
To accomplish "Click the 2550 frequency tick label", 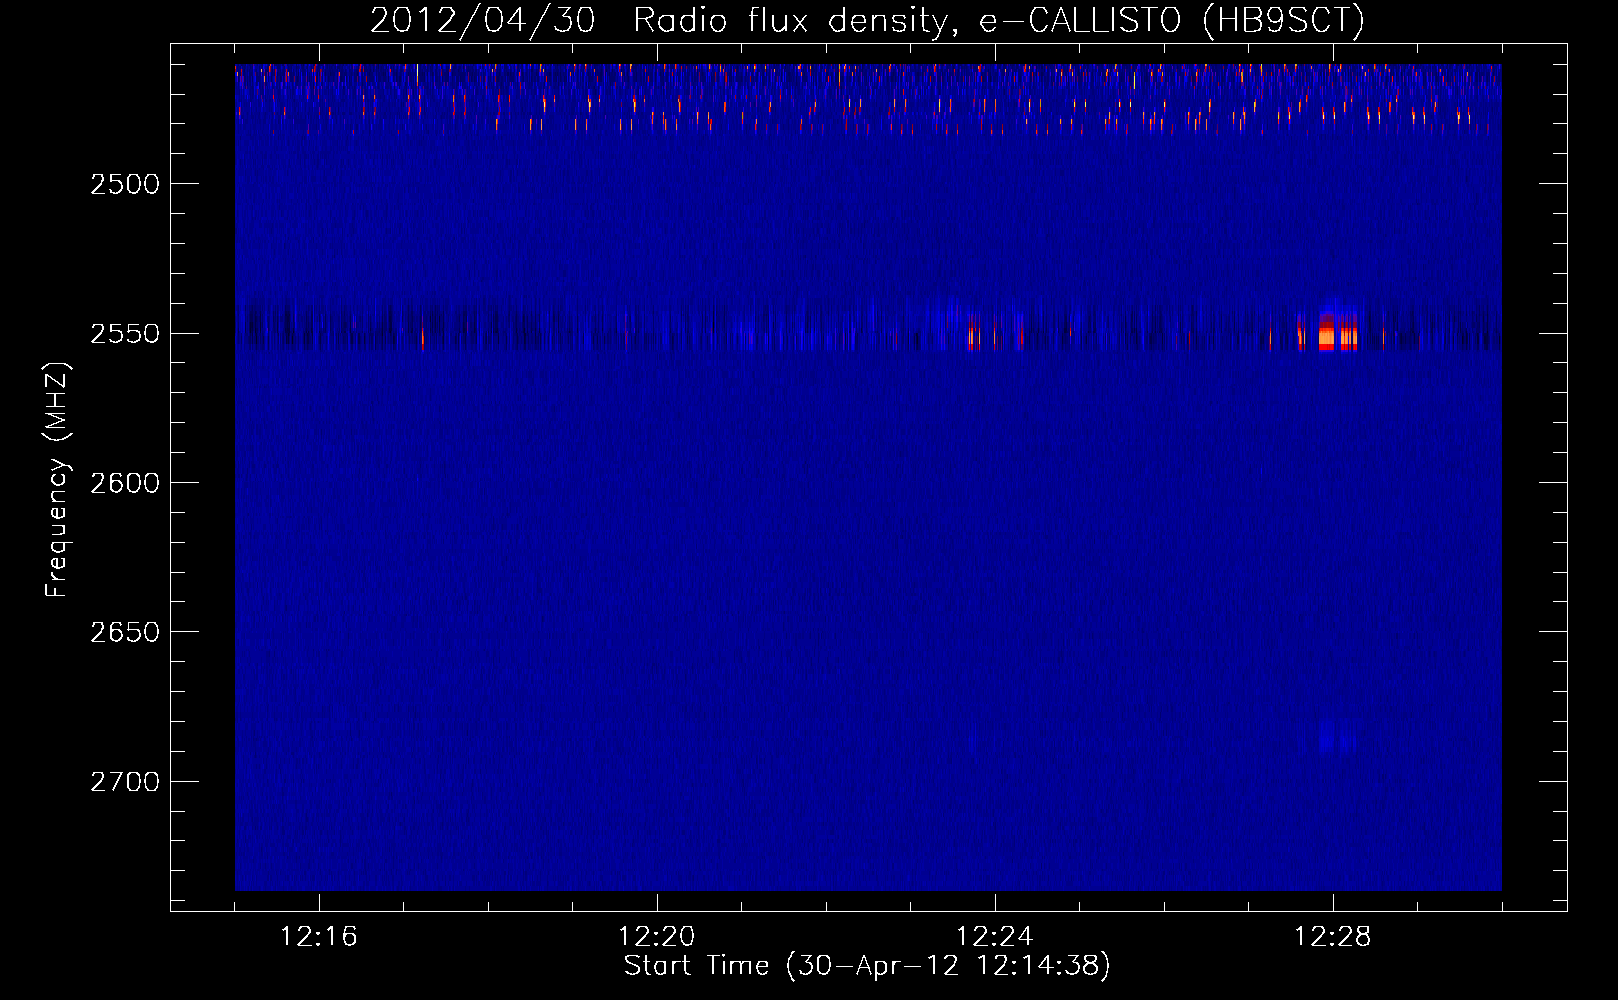I will point(125,334).
